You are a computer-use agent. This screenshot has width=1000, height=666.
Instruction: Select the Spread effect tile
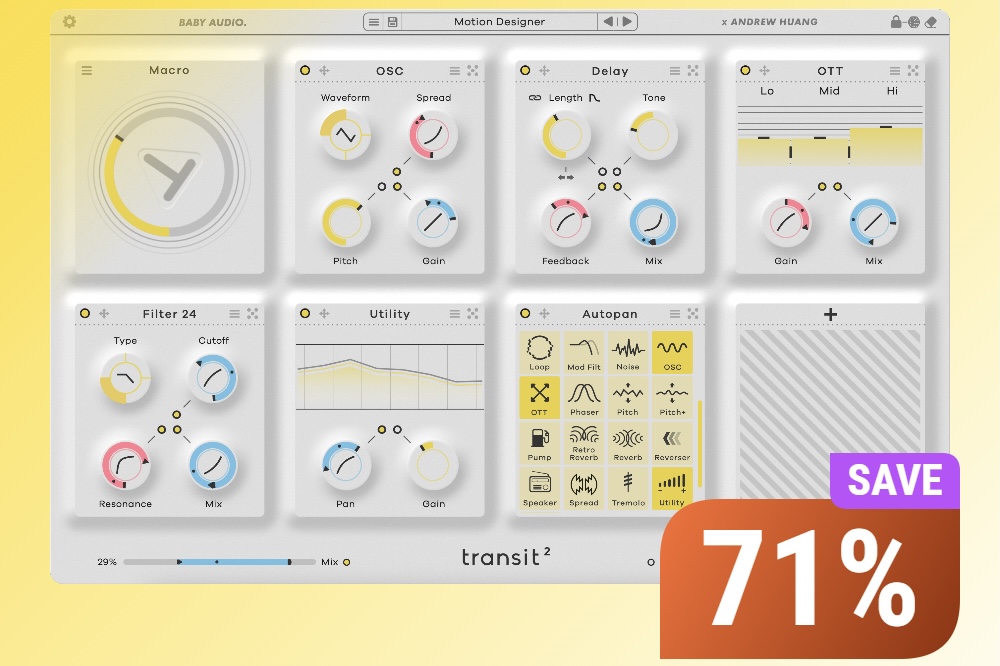tap(584, 488)
